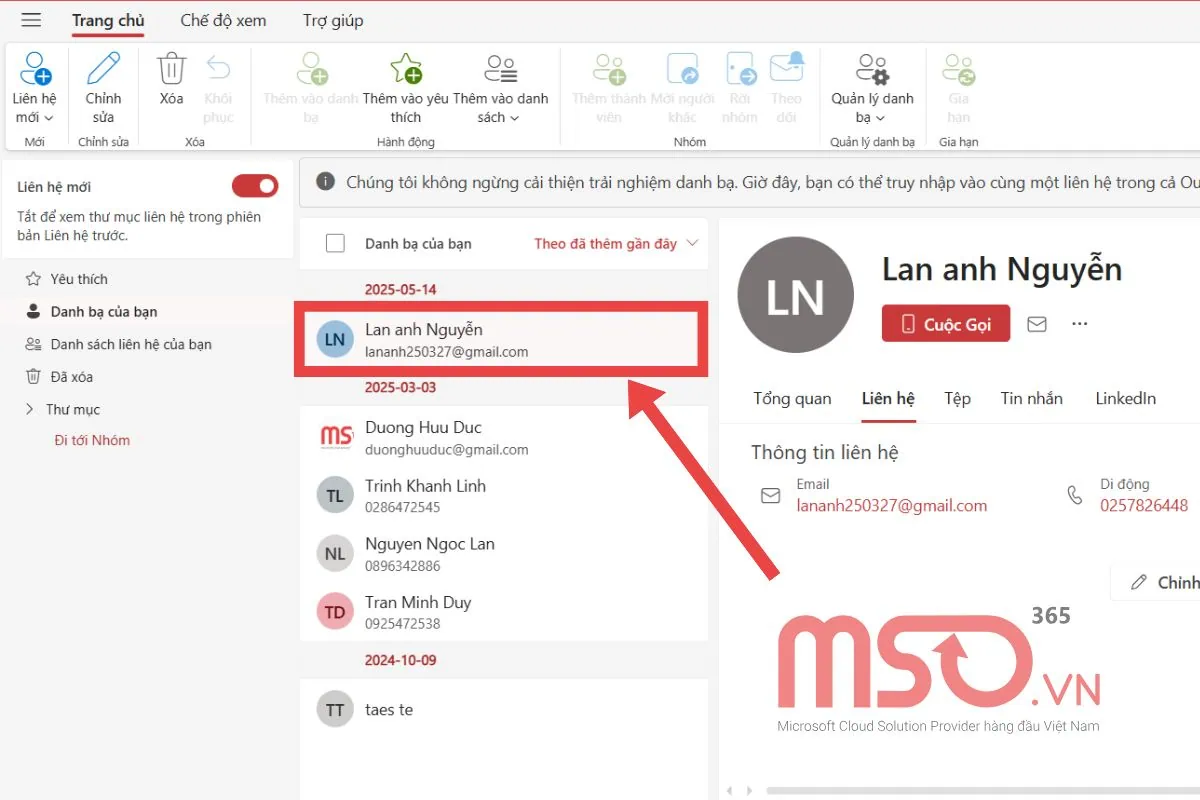1200x800 pixels.
Task: Click the Chỉnh sửa edit pencil icon
Action: (103, 68)
